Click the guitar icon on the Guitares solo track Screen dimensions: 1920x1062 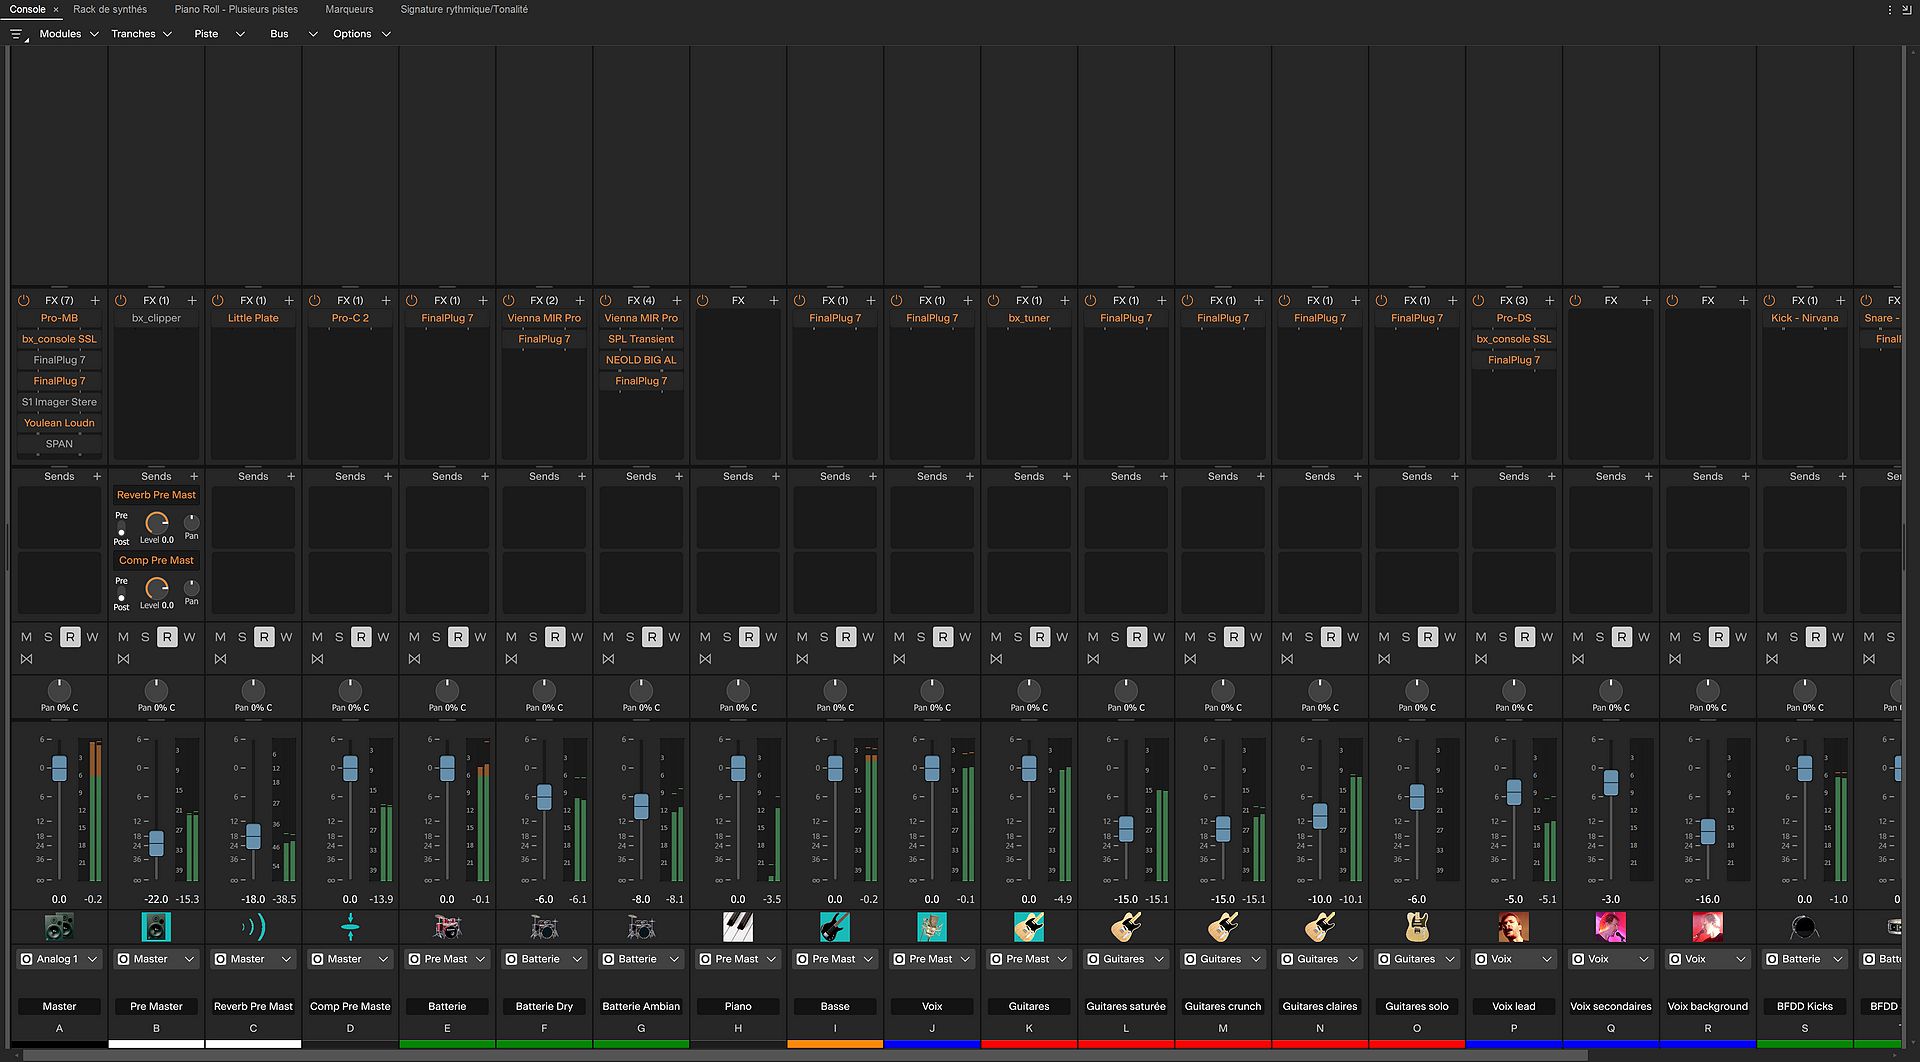tap(1416, 927)
